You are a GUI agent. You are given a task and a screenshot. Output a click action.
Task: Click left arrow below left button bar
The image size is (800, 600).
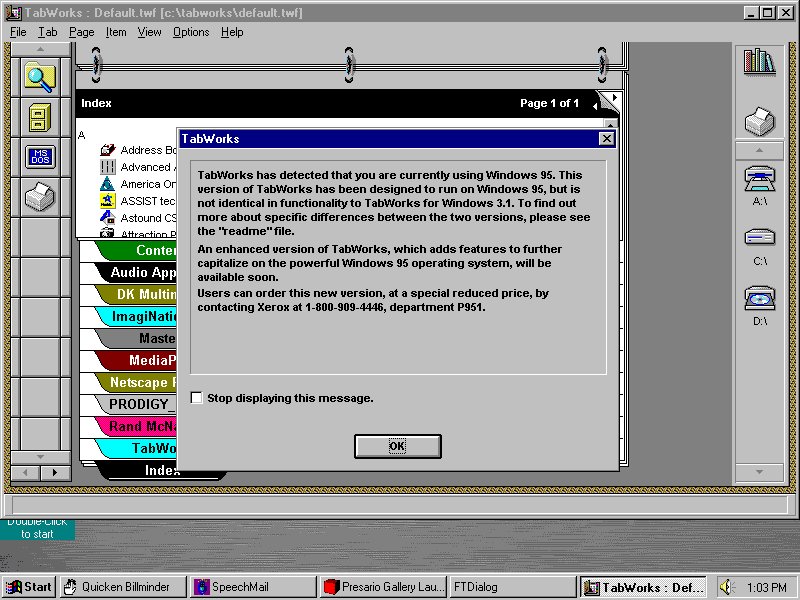tap(26, 472)
